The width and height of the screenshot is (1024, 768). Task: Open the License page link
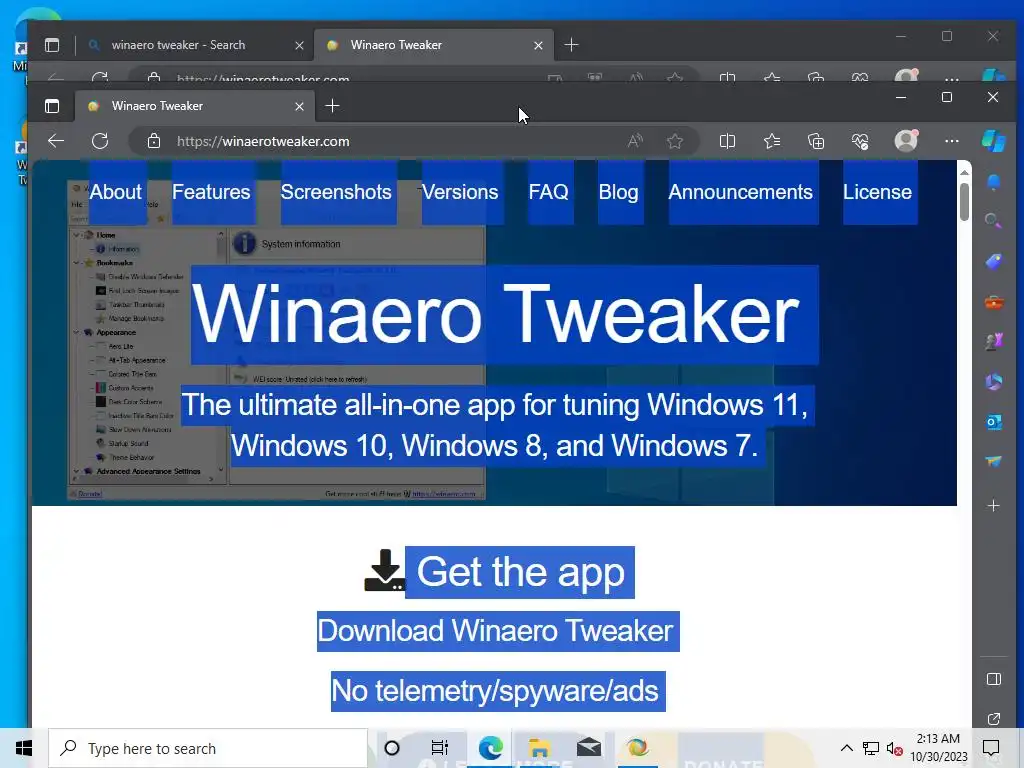[877, 192]
